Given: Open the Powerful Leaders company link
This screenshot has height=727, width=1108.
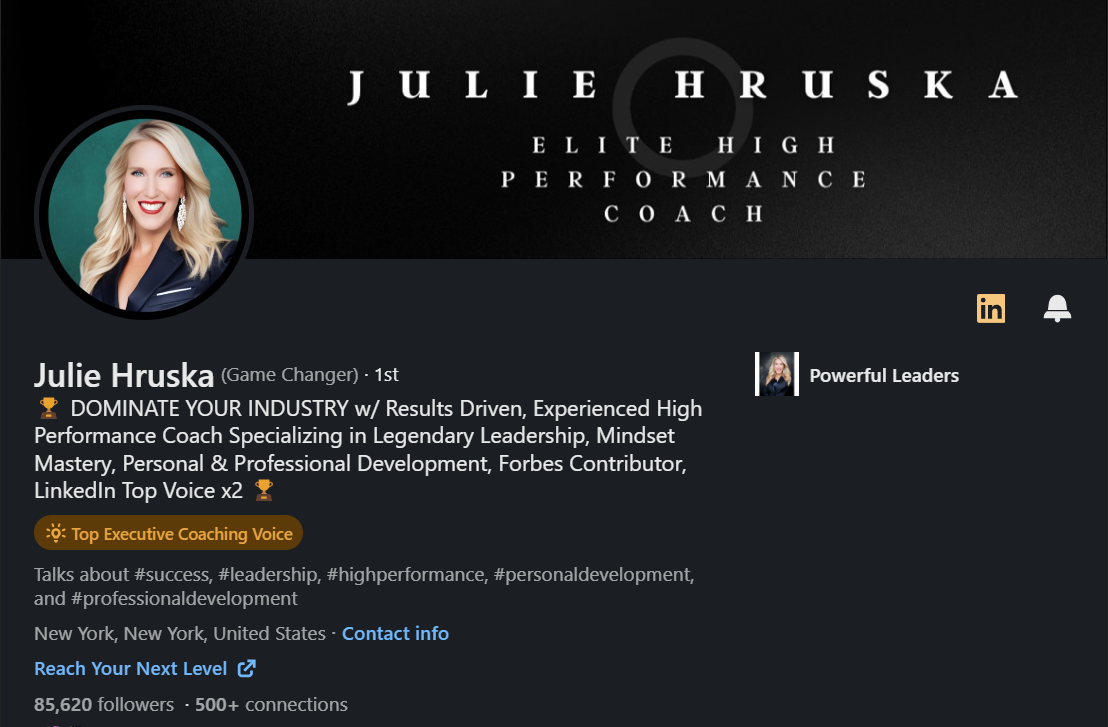Looking at the screenshot, I should click(884, 375).
